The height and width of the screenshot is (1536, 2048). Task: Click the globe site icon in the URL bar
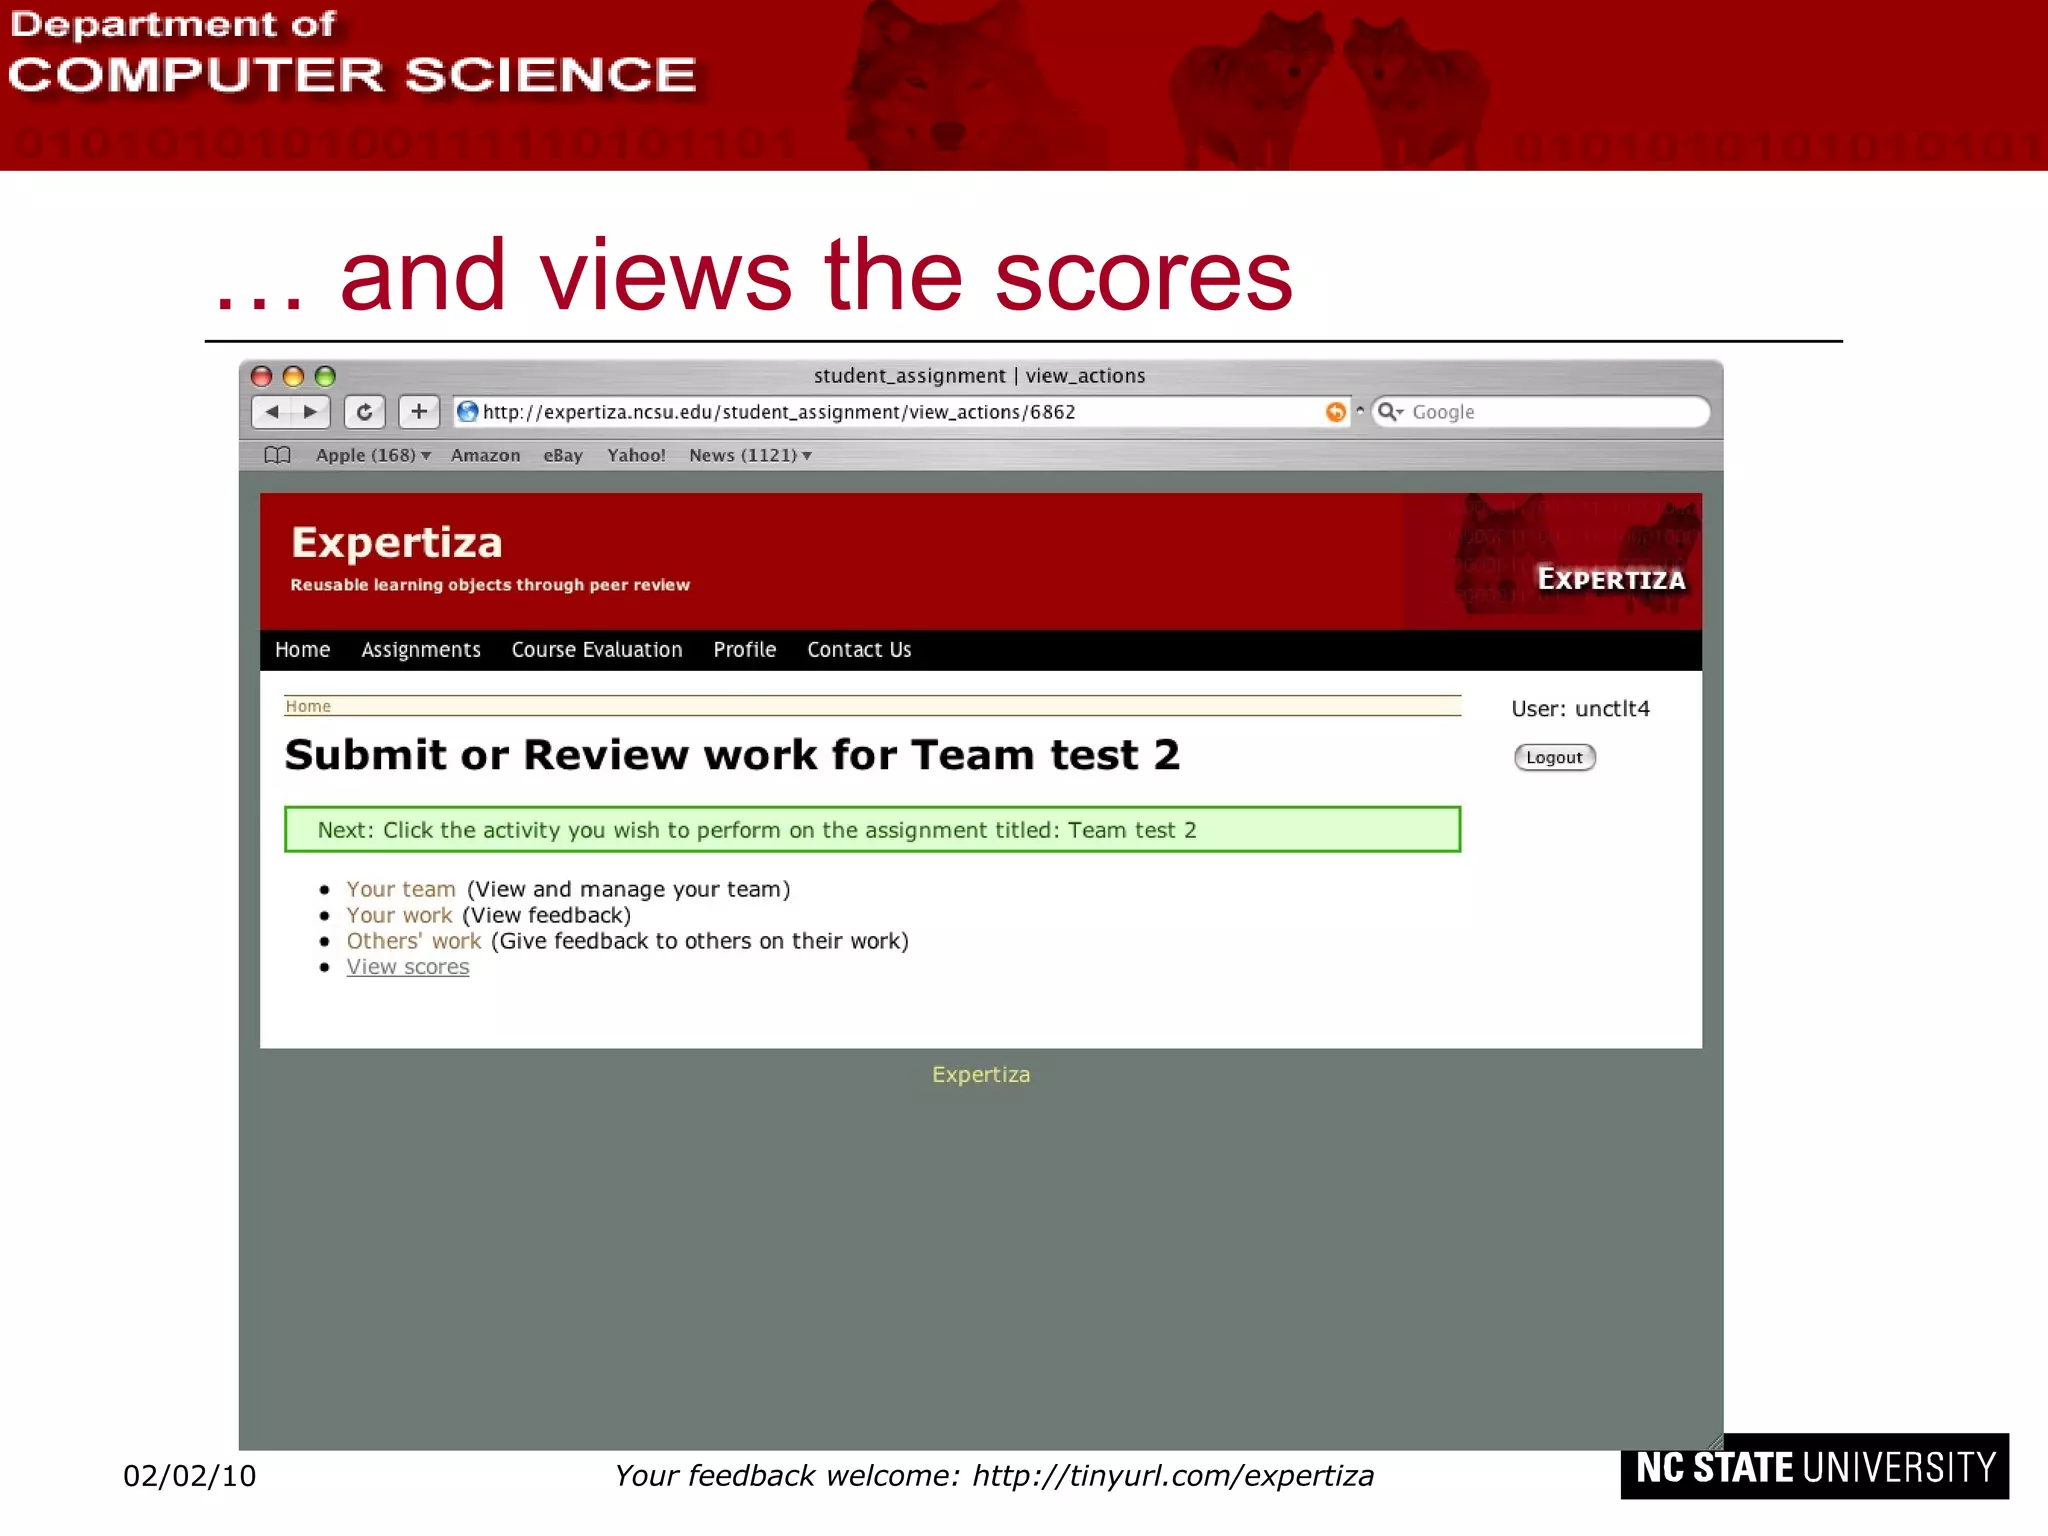(x=467, y=412)
